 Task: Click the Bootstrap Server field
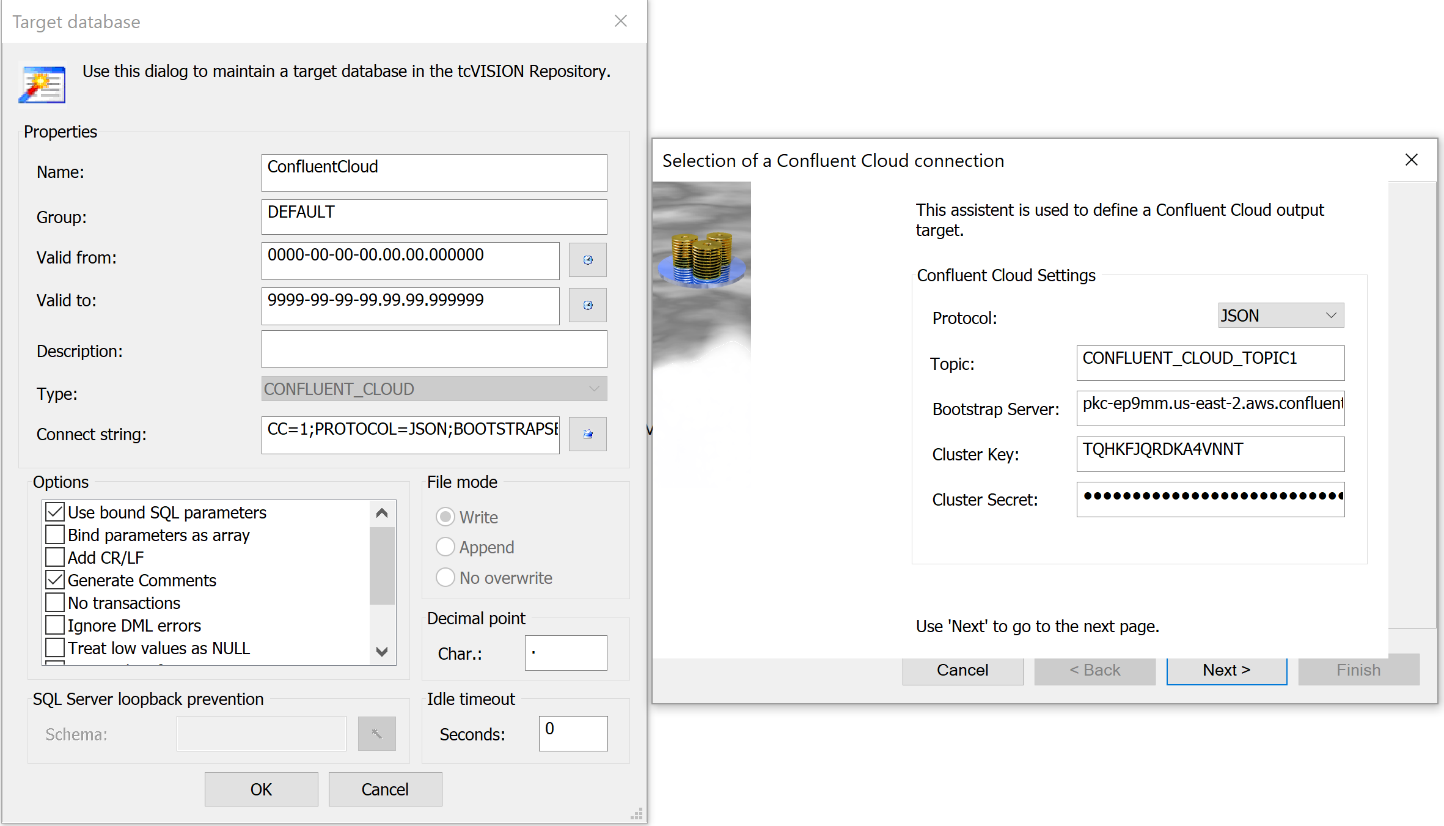click(1211, 408)
